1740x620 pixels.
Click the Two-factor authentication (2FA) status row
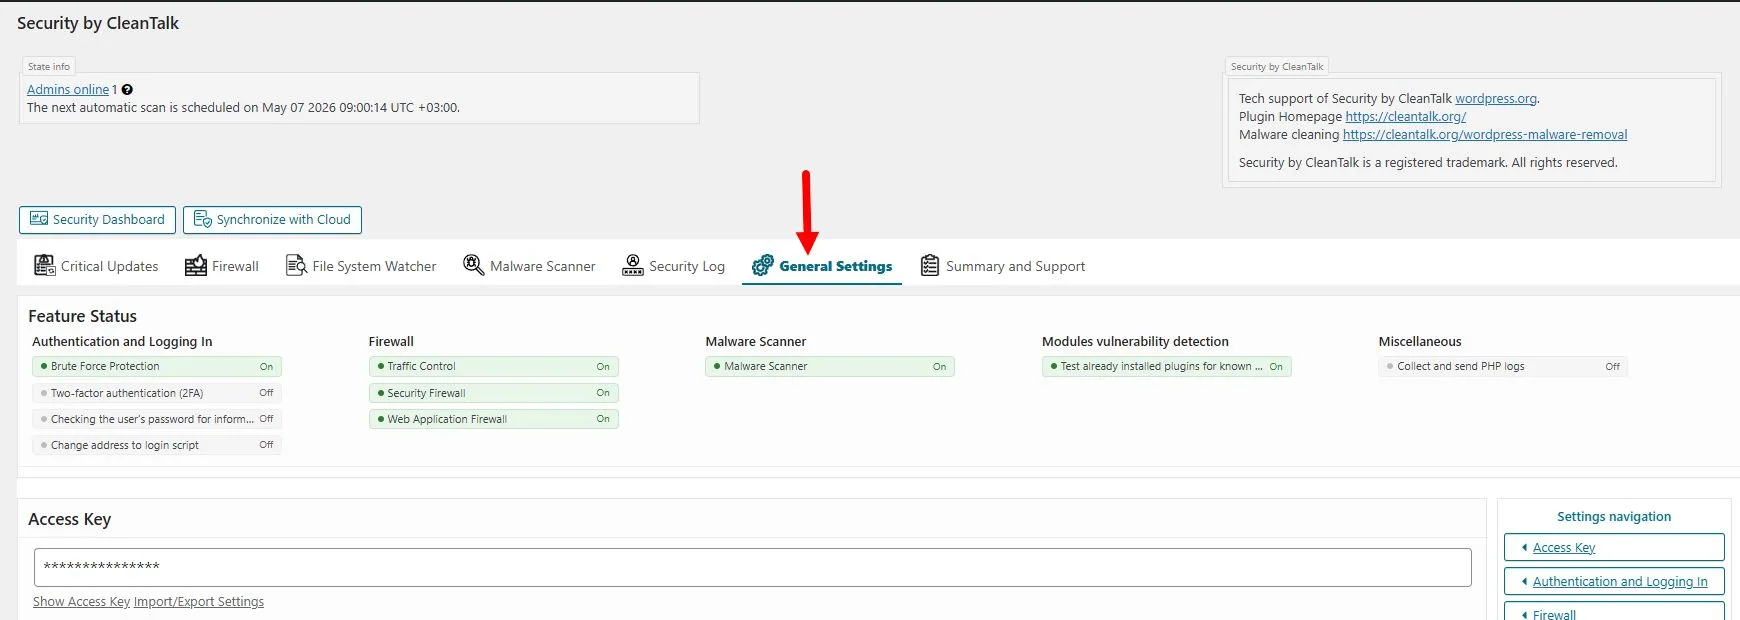[157, 393]
